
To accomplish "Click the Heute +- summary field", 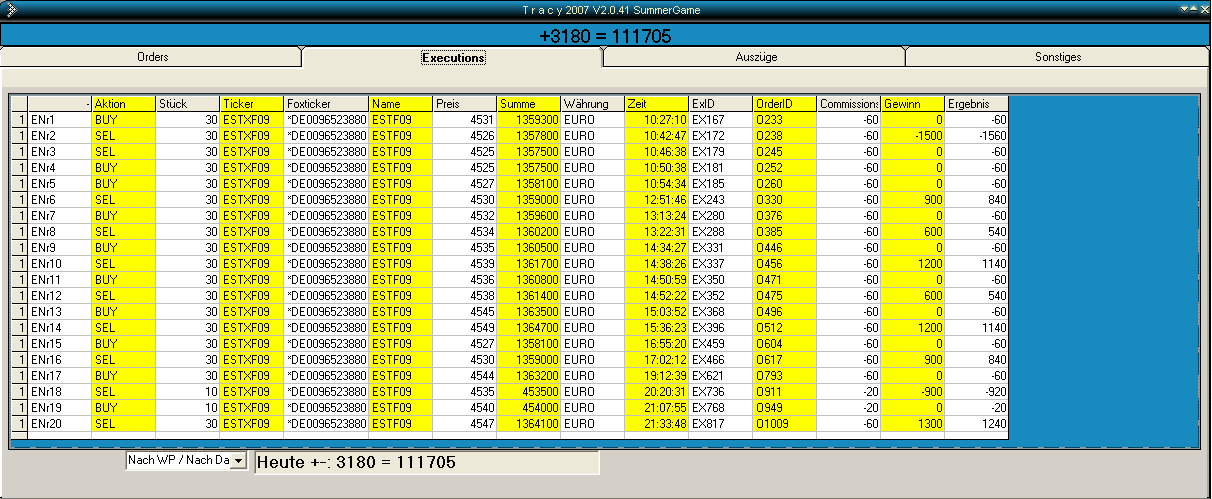I will tap(427, 462).
